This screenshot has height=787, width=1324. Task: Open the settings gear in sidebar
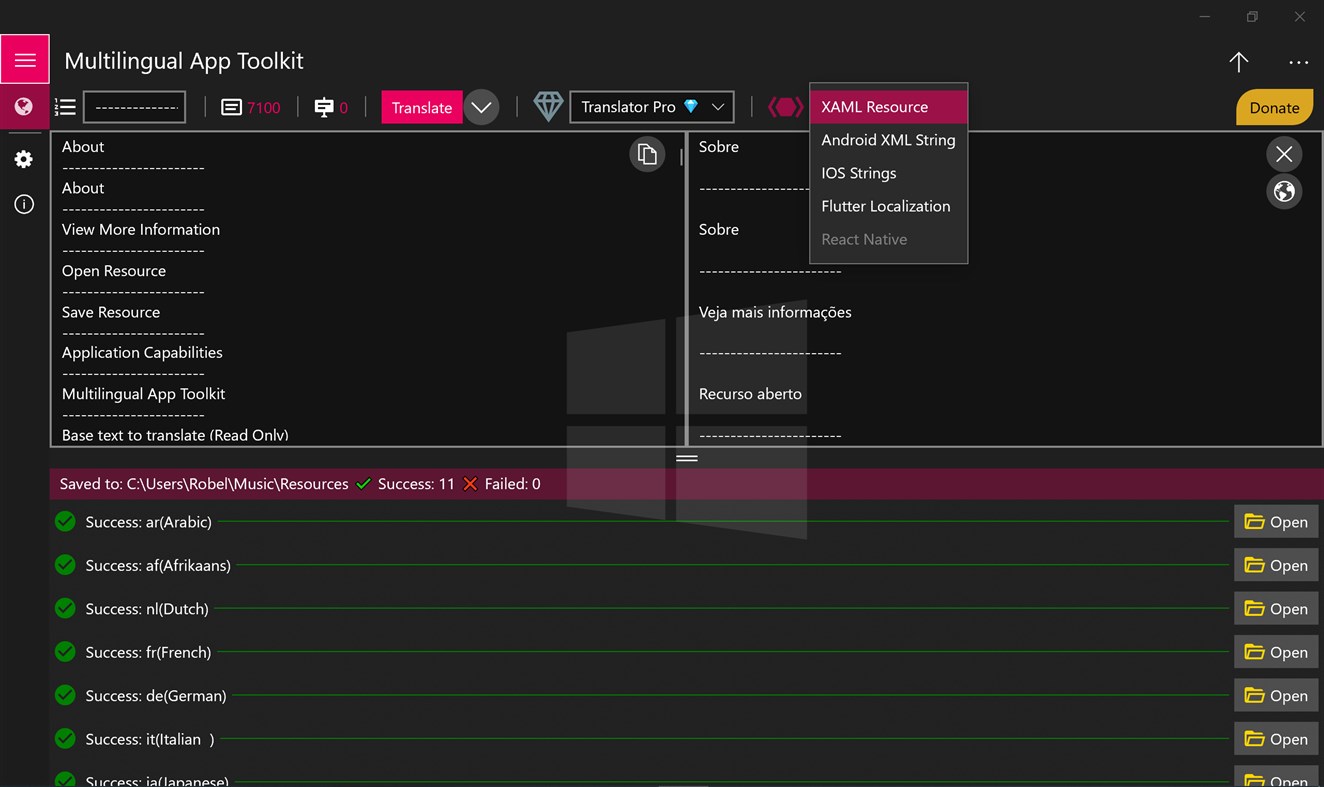pyautogui.click(x=24, y=160)
